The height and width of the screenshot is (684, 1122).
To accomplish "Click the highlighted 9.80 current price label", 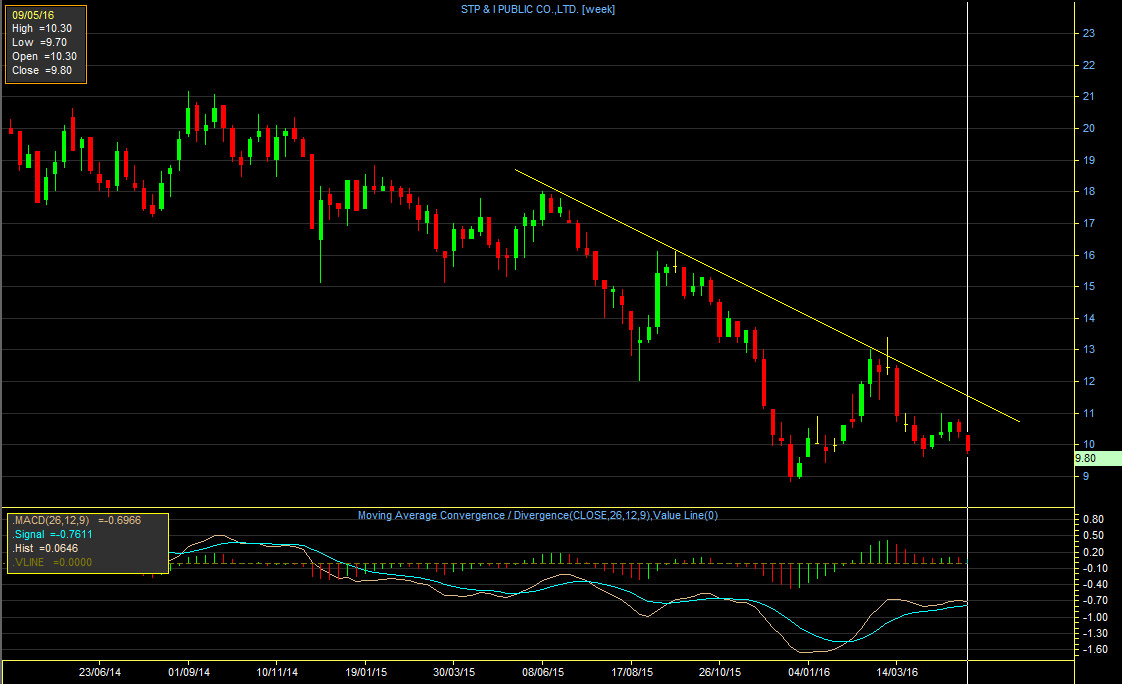I will (x=1098, y=459).
